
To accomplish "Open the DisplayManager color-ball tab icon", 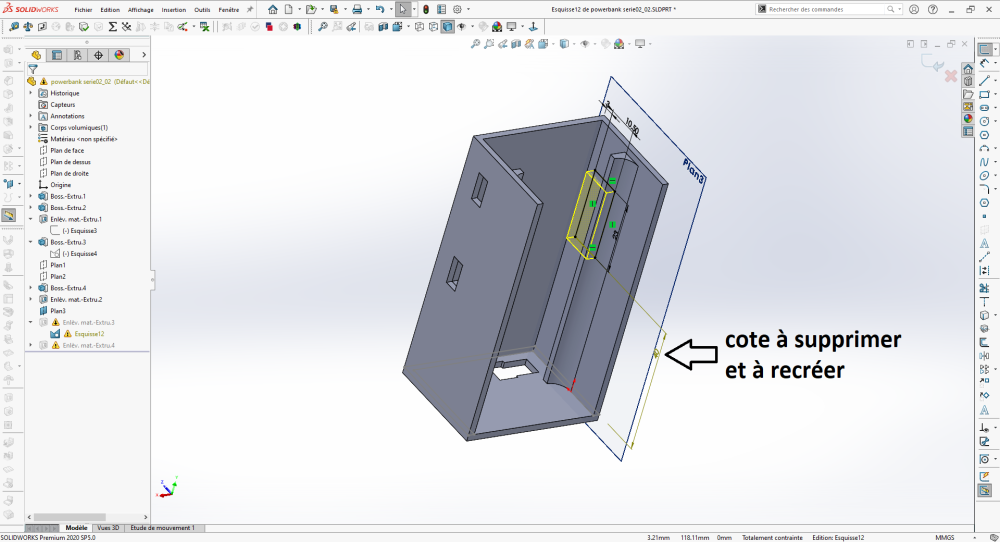I will tap(119, 55).
